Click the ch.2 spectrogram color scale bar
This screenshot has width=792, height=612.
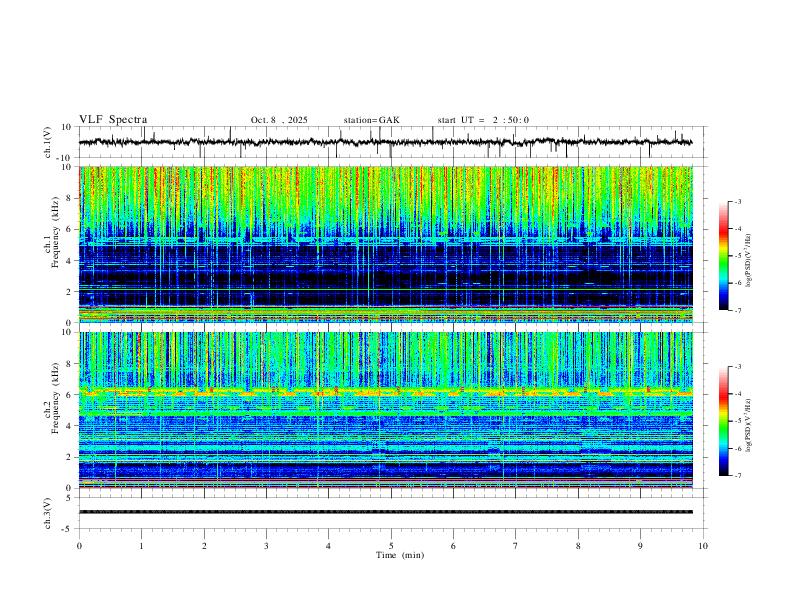723,421
